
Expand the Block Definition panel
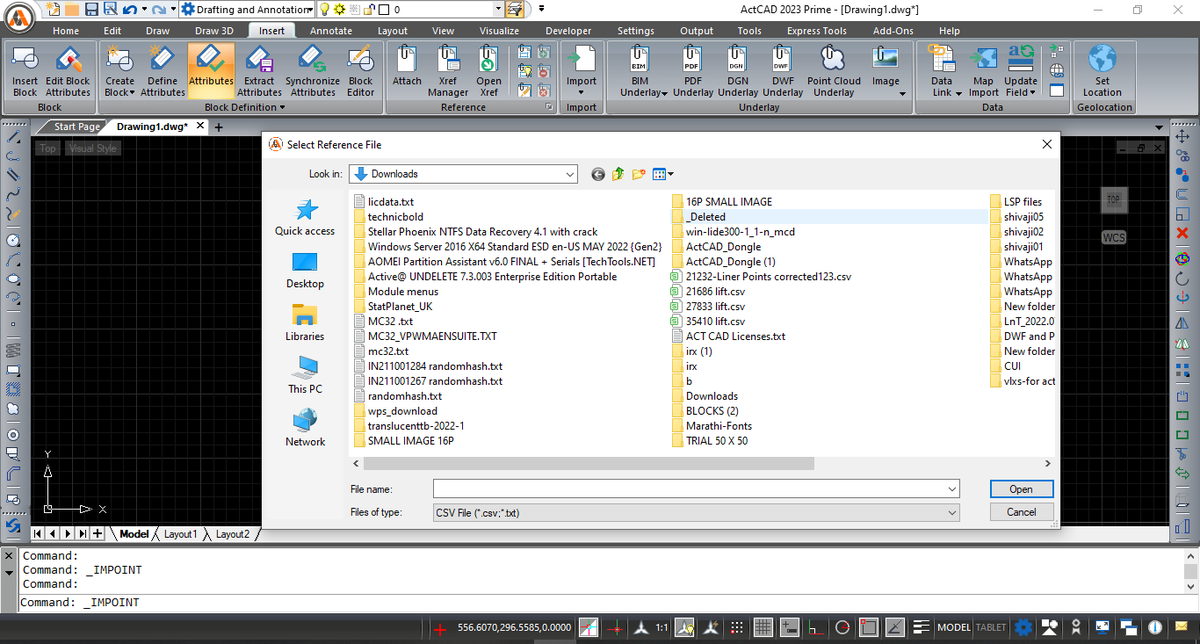pos(244,107)
